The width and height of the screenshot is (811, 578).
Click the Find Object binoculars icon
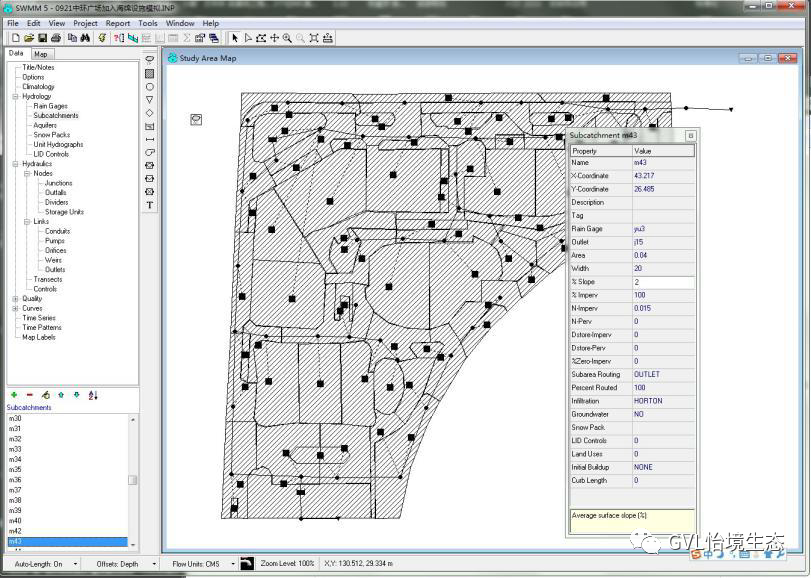tap(86, 38)
